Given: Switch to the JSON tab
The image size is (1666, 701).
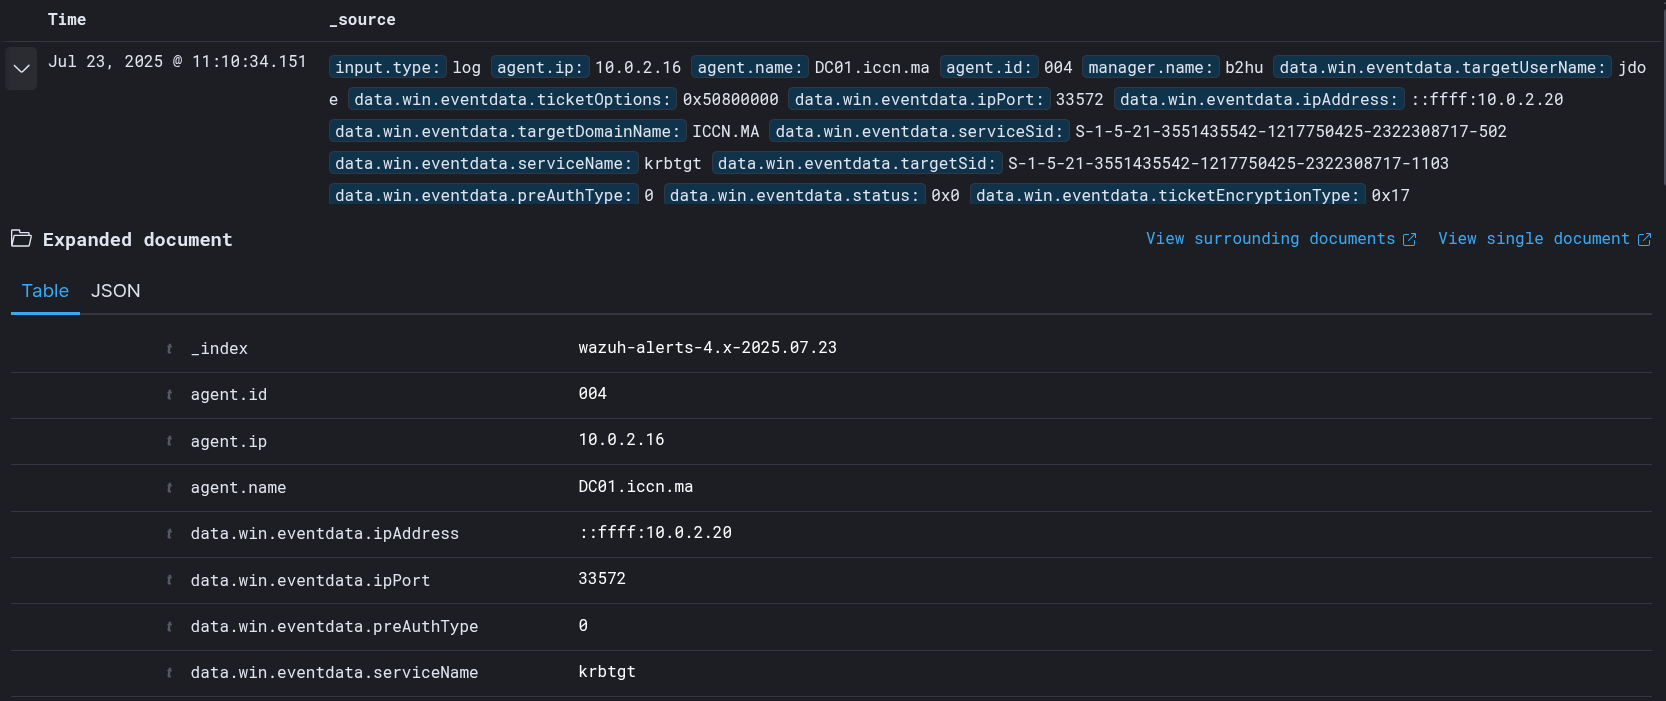Looking at the screenshot, I should (x=115, y=291).
